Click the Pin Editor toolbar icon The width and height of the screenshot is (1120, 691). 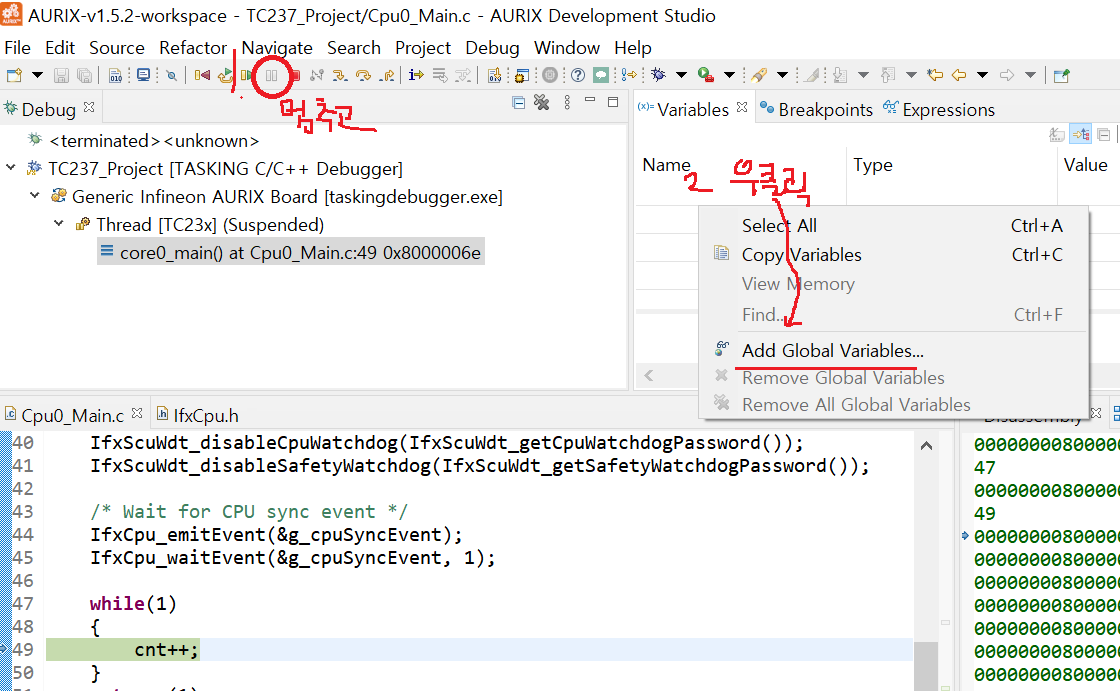tap(1061, 75)
